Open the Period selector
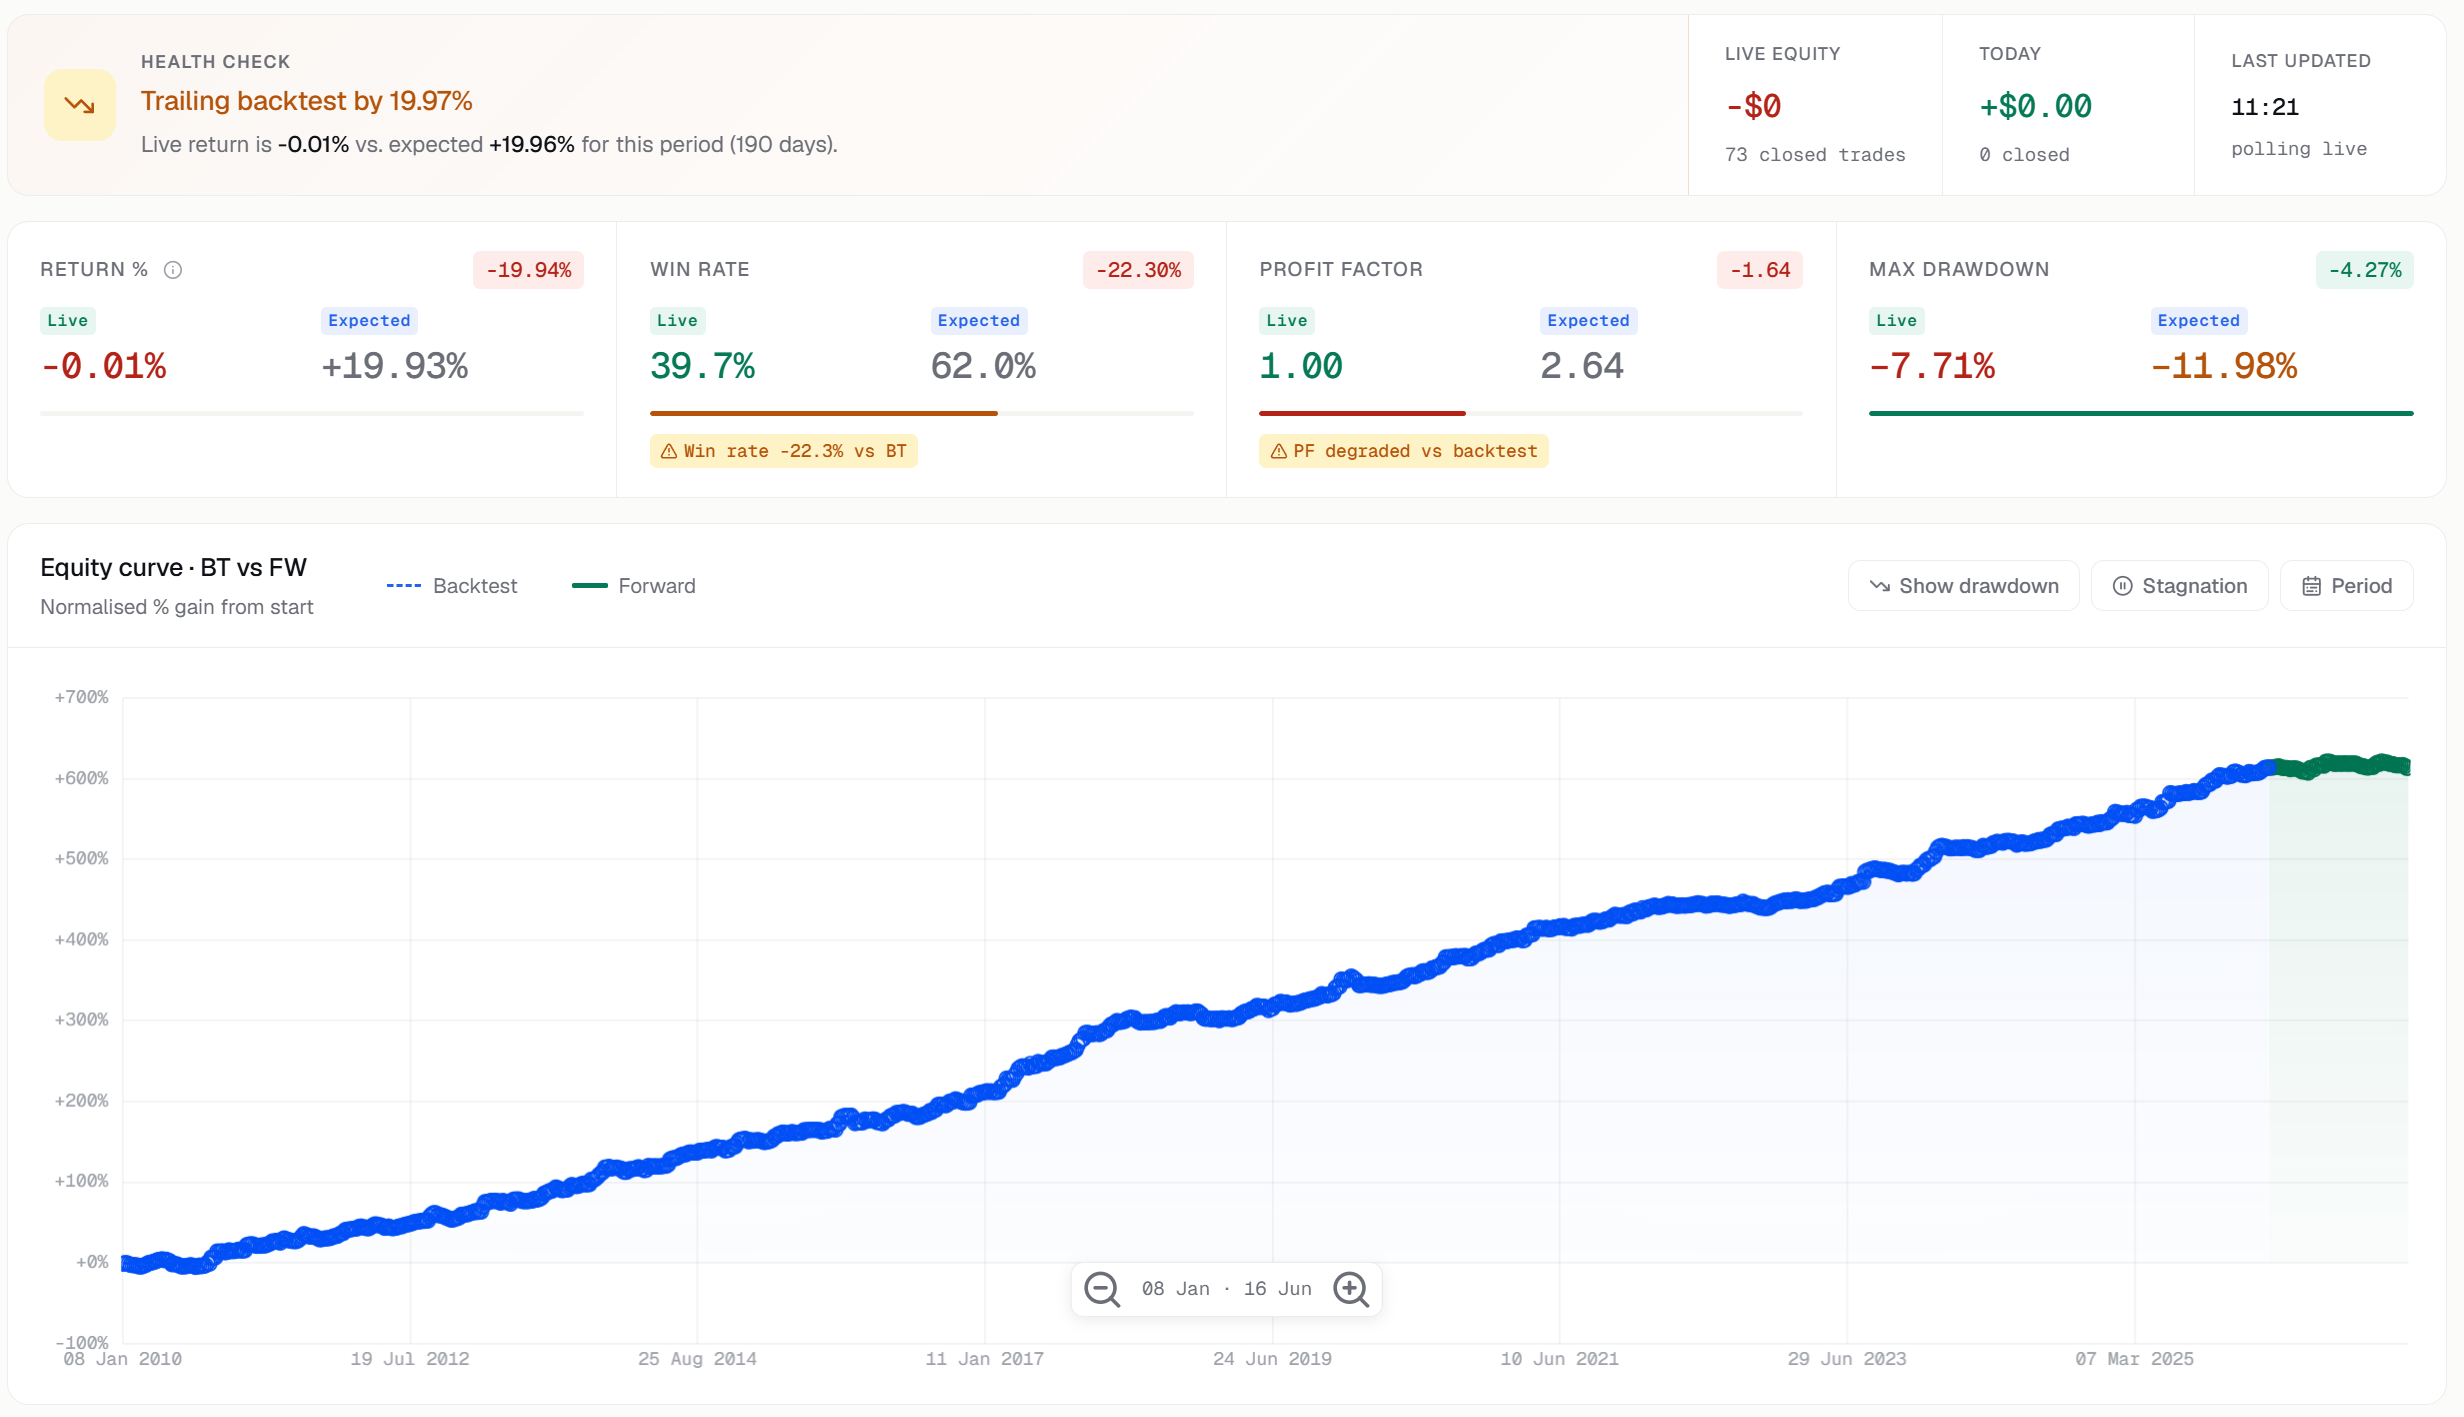2464x1417 pixels. [x=2347, y=586]
